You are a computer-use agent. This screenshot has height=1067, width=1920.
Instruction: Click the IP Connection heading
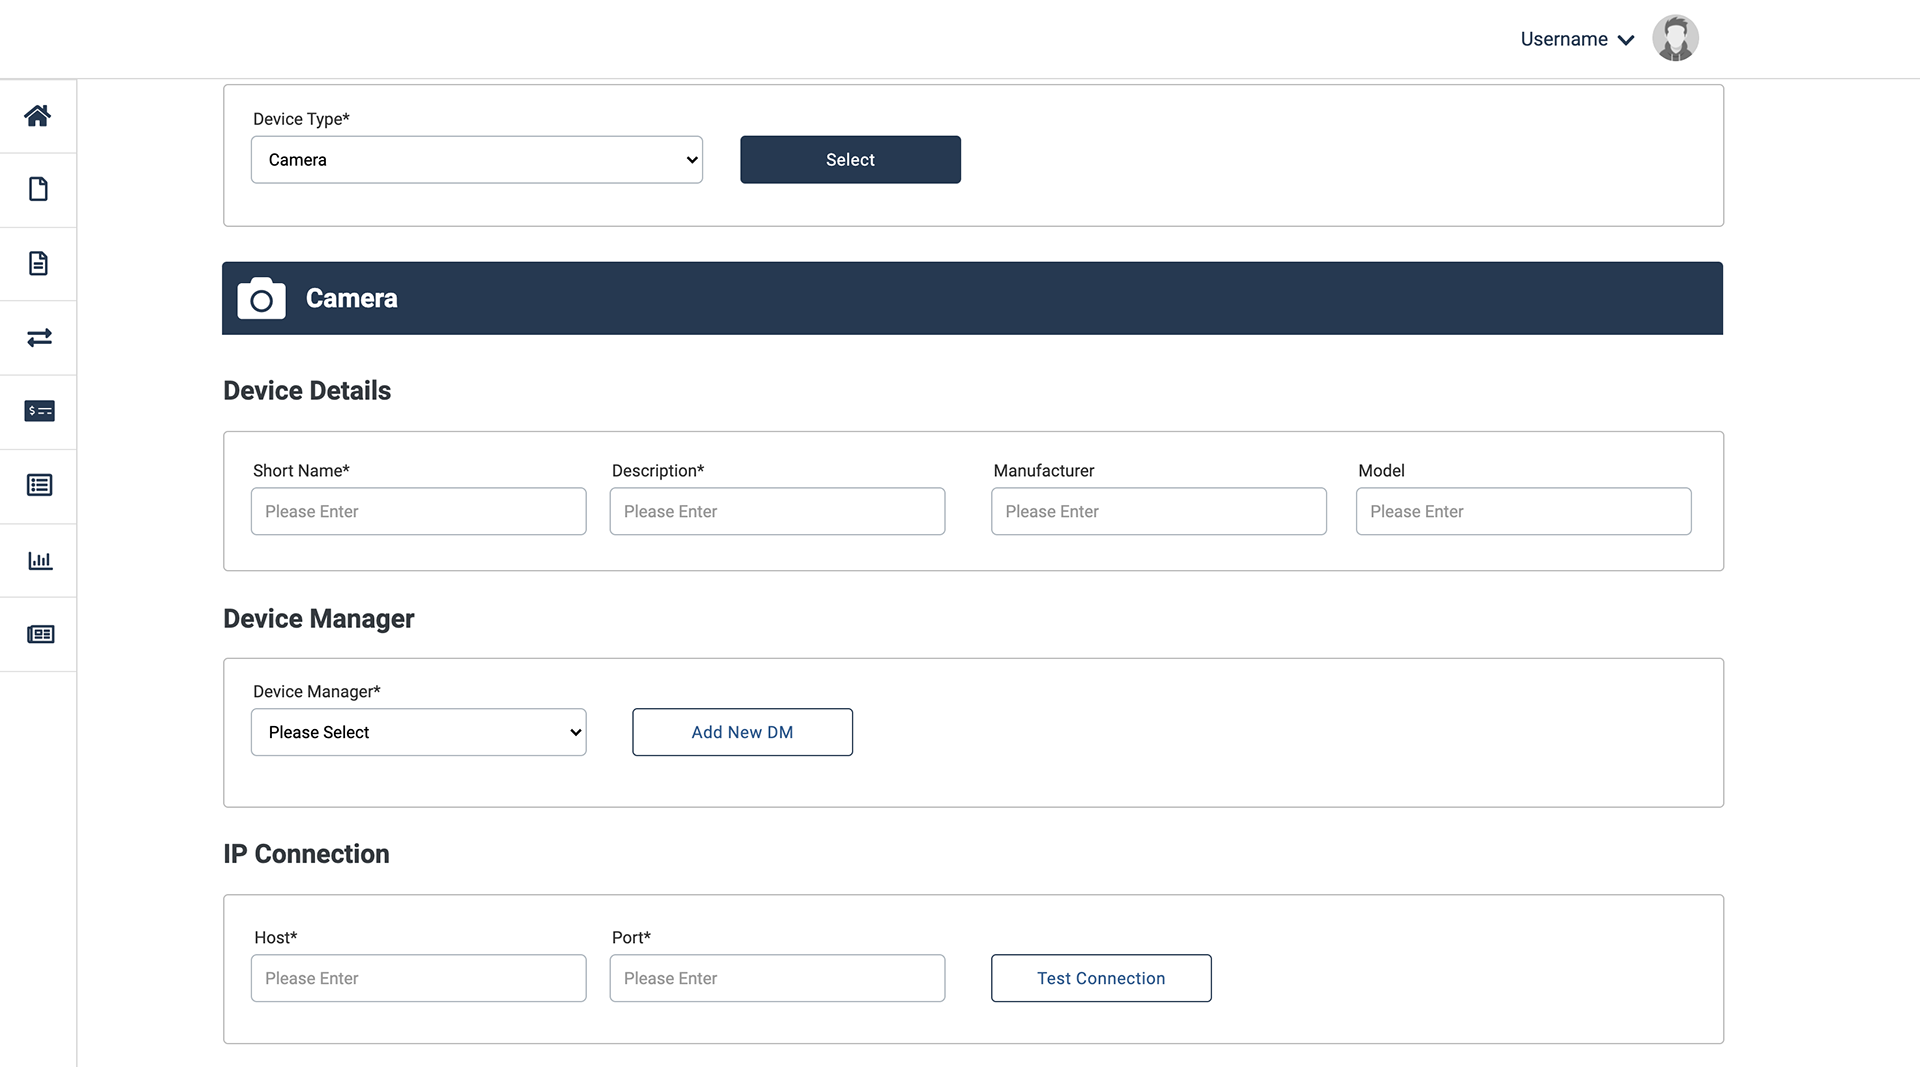click(x=306, y=854)
